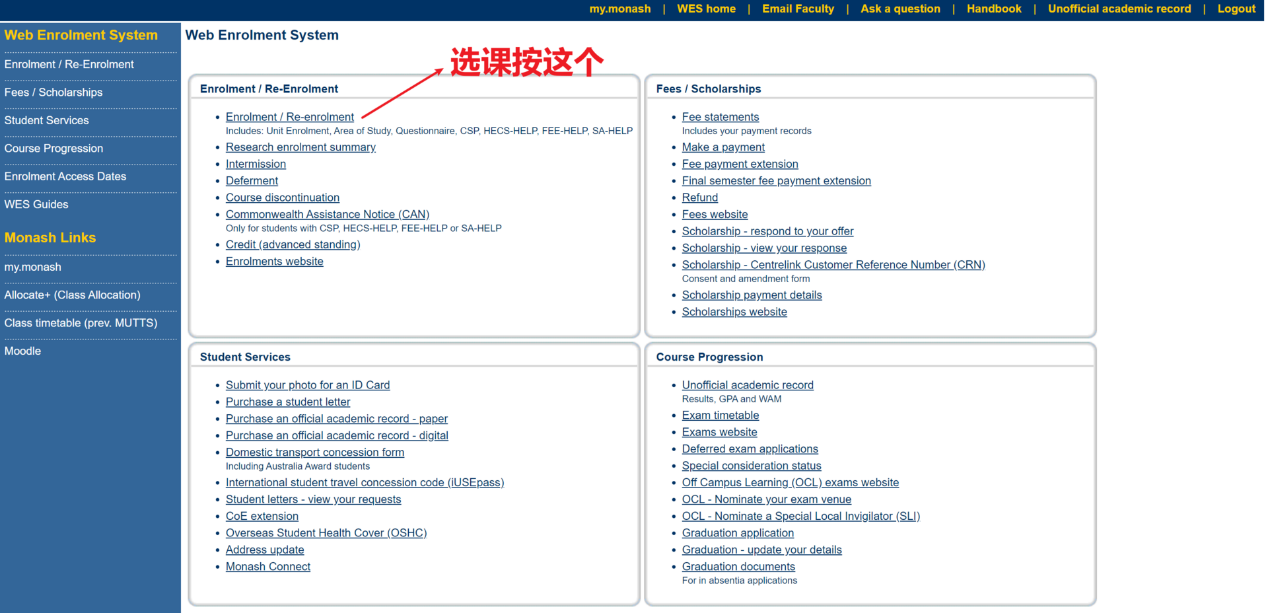1268x613 pixels.
Task: Click Logout in the top bar
Action: click(x=1236, y=8)
